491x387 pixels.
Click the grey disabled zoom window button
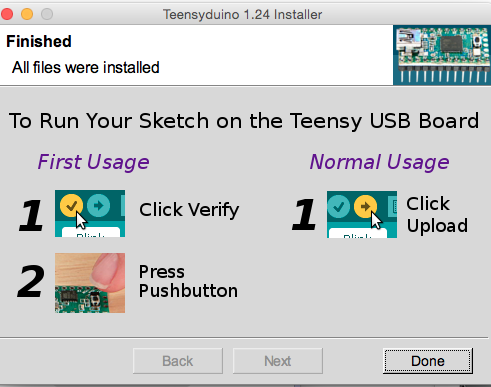[x=47, y=14]
